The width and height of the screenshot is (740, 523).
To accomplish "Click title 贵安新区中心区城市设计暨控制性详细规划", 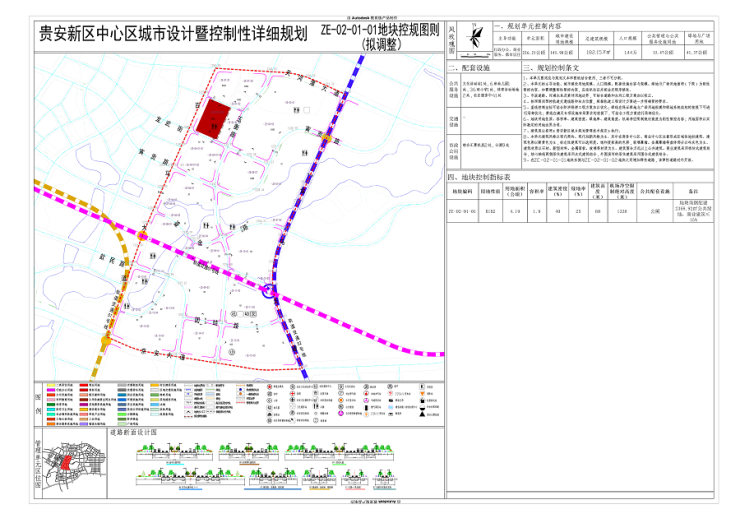I will (x=173, y=34).
